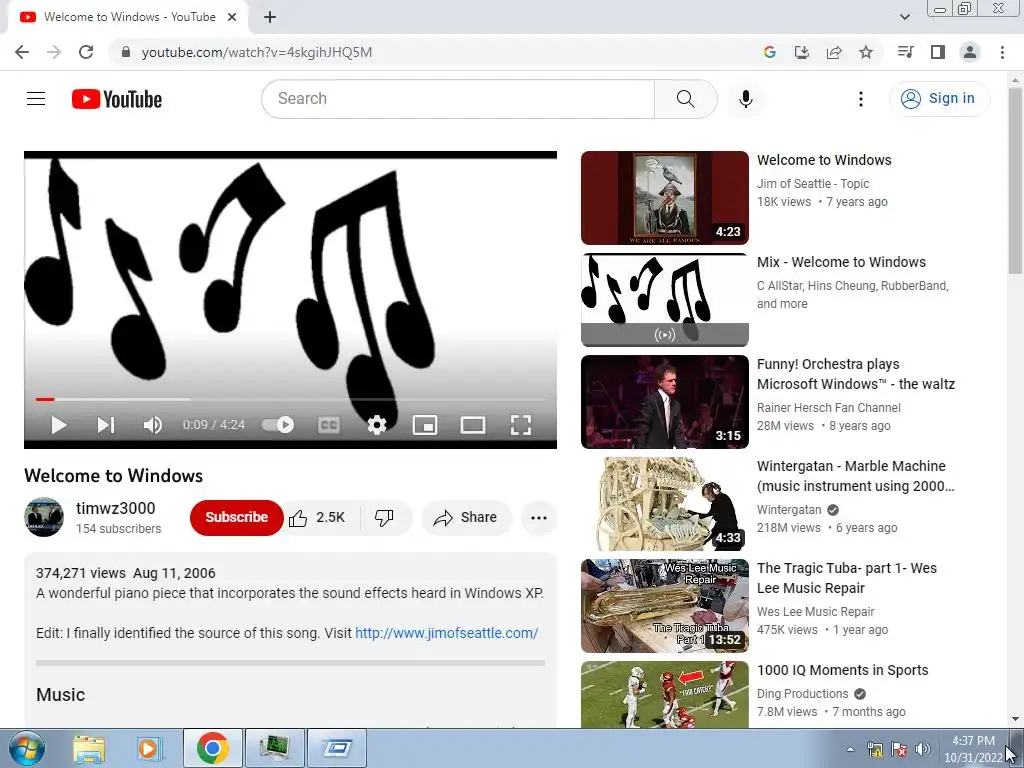The image size is (1024, 768).
Task: Go to YouTube home via logo
Action: pos(117,99)
